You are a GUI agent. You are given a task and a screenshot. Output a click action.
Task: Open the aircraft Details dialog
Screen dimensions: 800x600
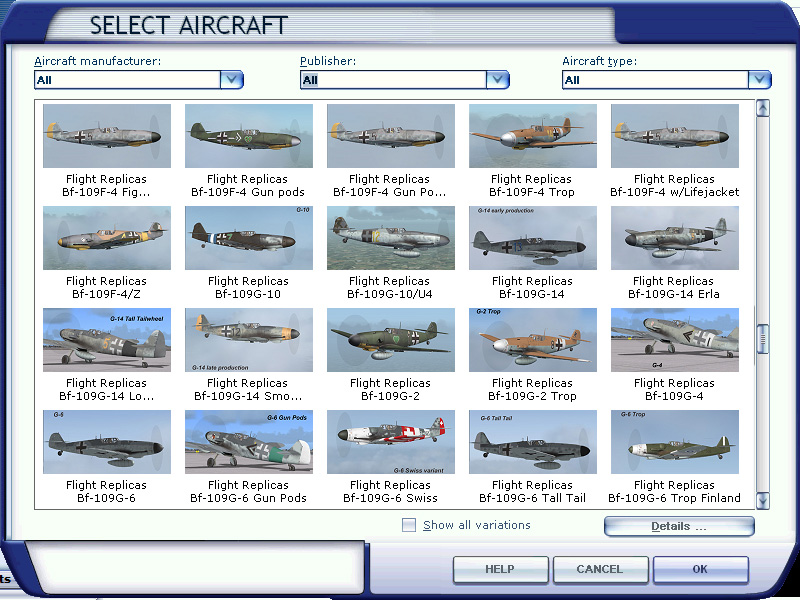679,527
